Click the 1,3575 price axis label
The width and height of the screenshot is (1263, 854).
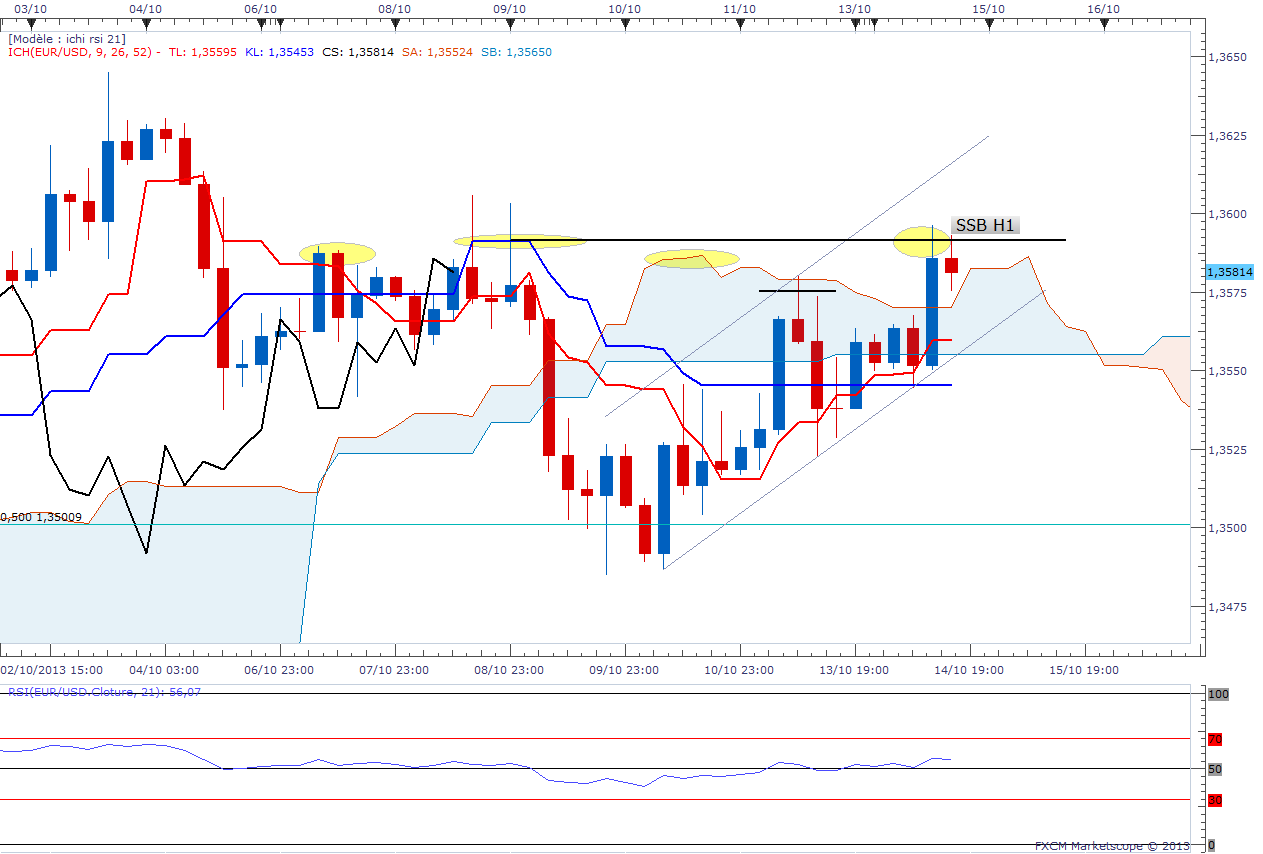pyautogui.click(x=1227, y=293)
